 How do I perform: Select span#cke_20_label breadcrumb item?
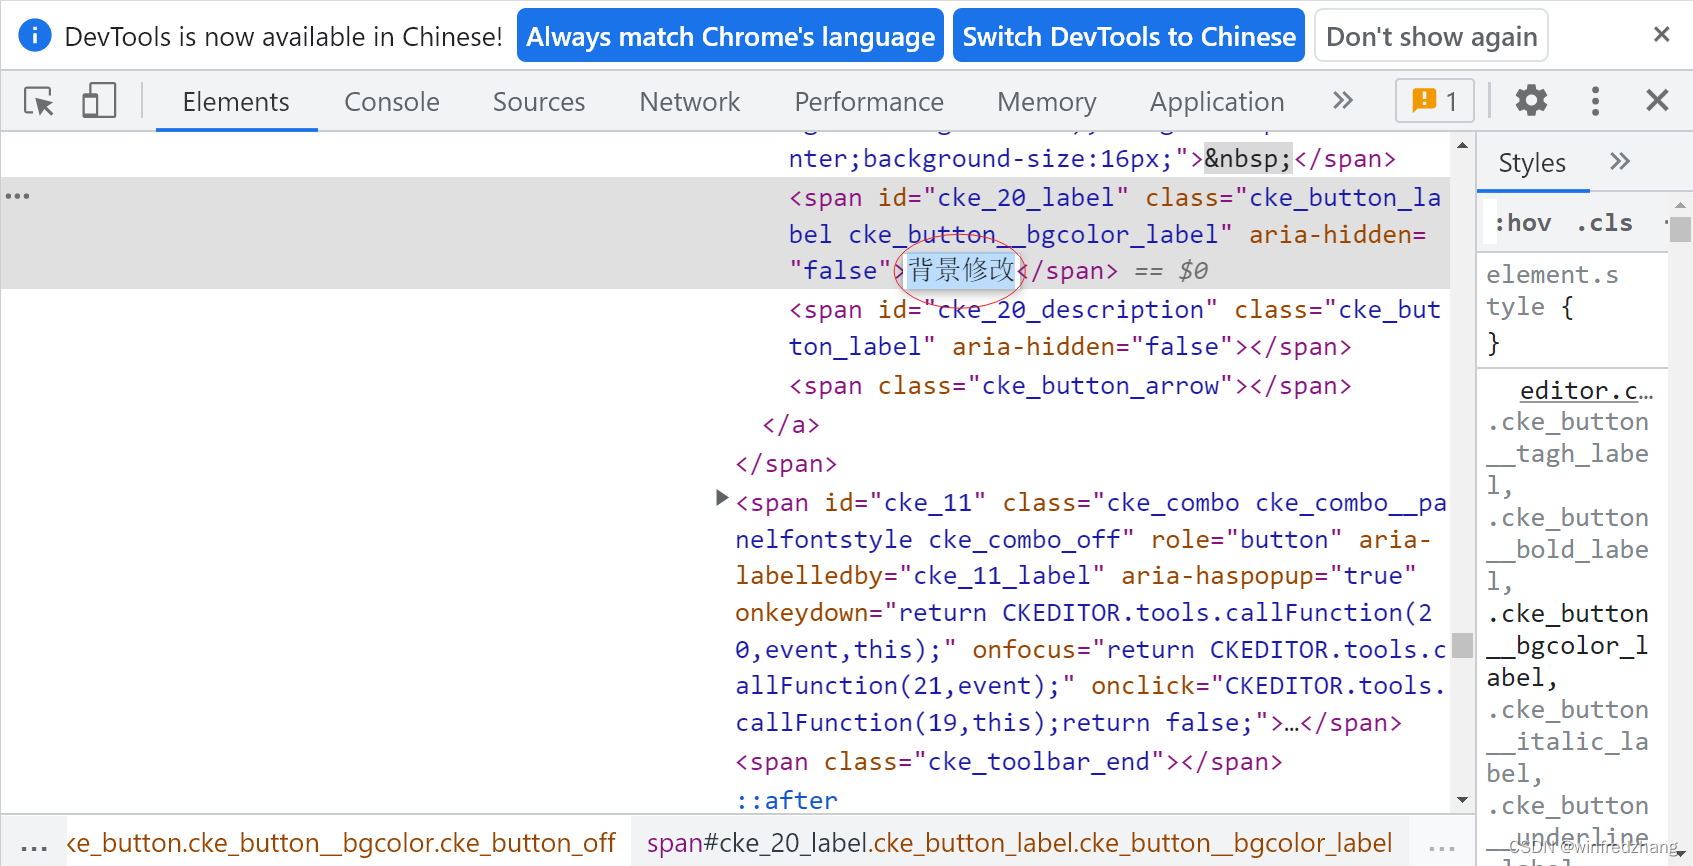[1019, 843]
